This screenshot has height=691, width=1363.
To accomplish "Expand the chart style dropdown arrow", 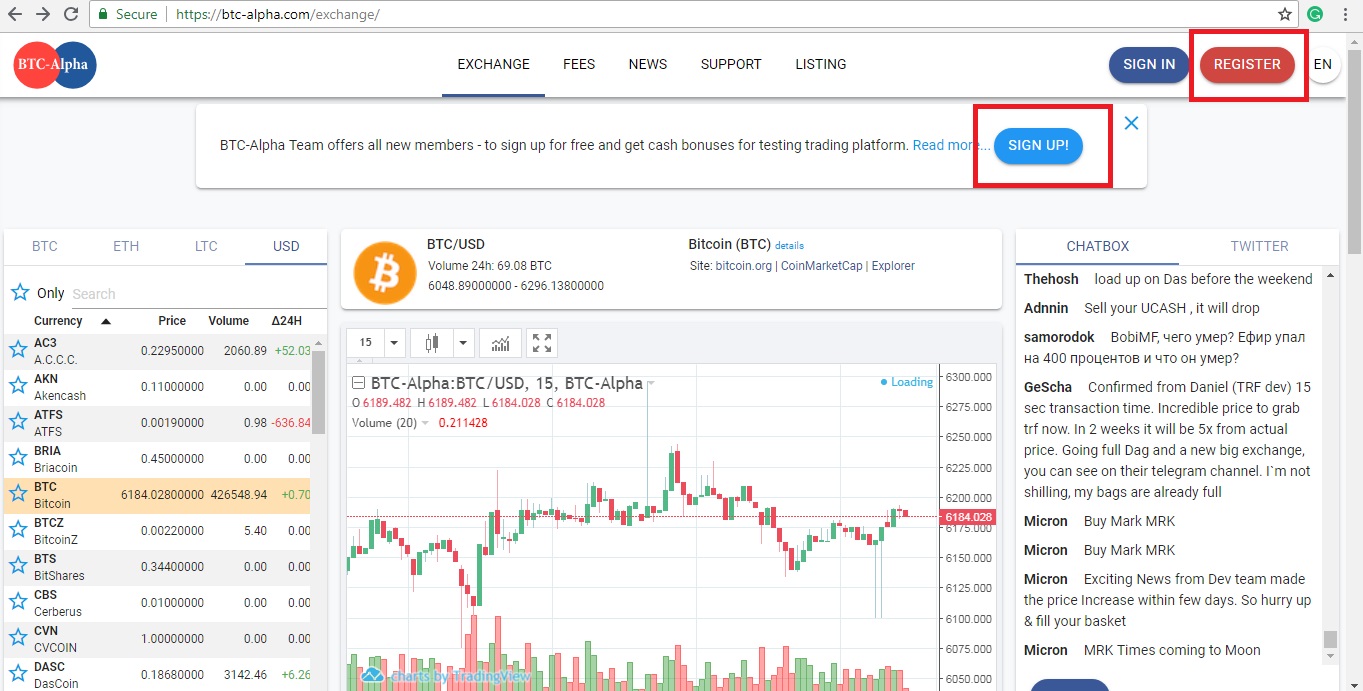I will click(x=463, y=343).
